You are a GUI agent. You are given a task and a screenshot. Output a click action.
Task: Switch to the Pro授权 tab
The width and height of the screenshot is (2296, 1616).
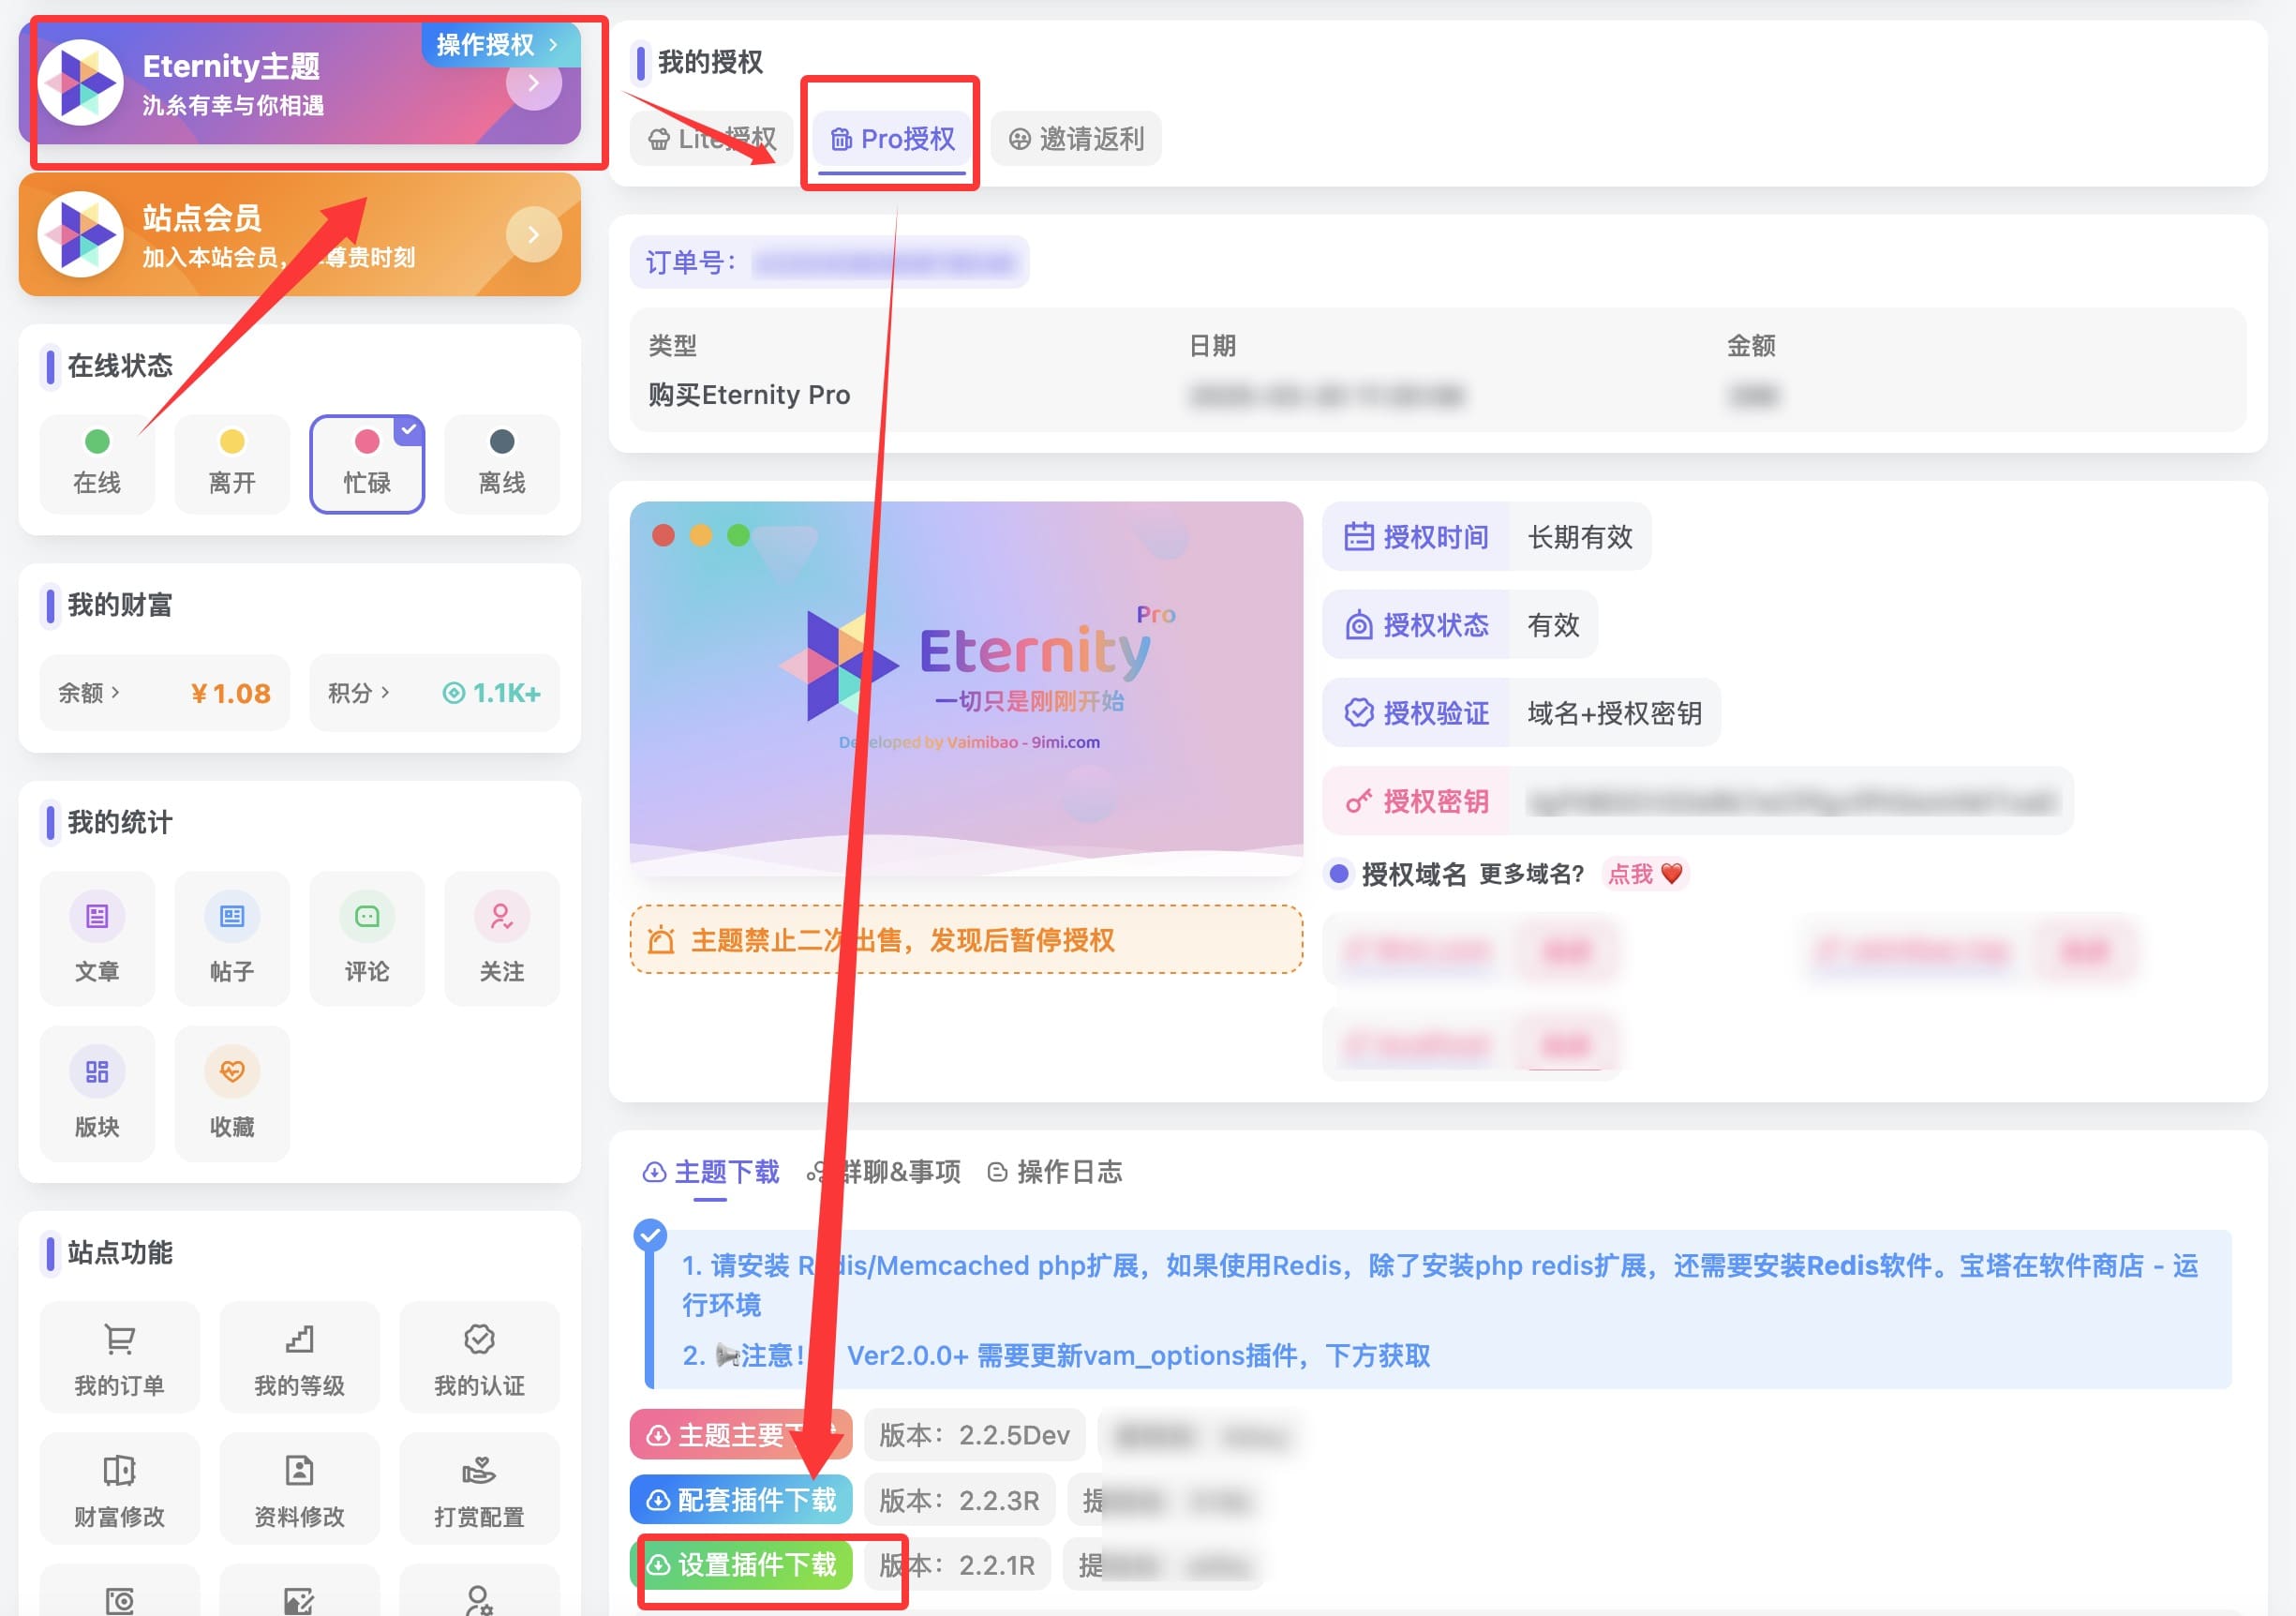[892, 139]
